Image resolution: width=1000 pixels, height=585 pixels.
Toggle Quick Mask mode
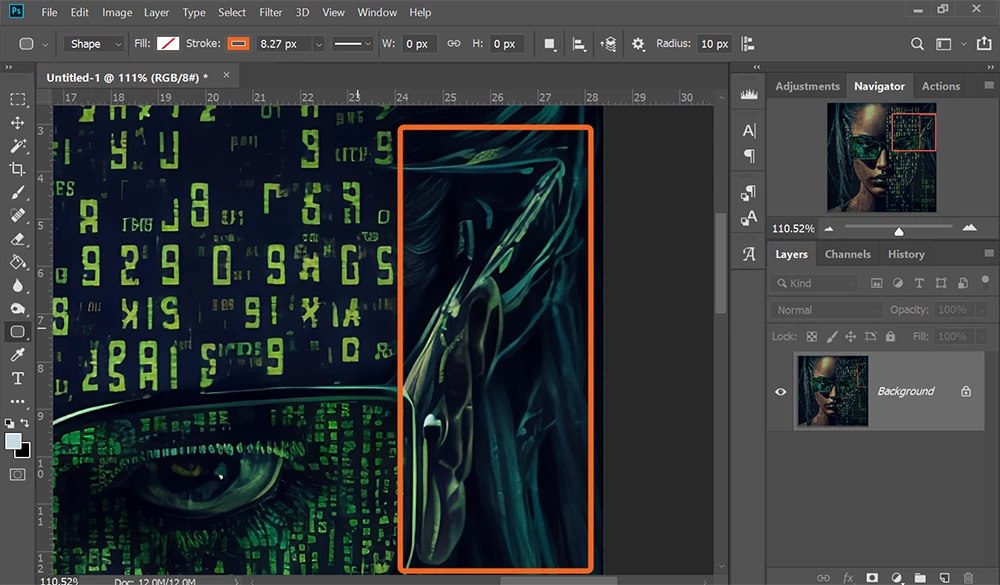tap(18, 475)
